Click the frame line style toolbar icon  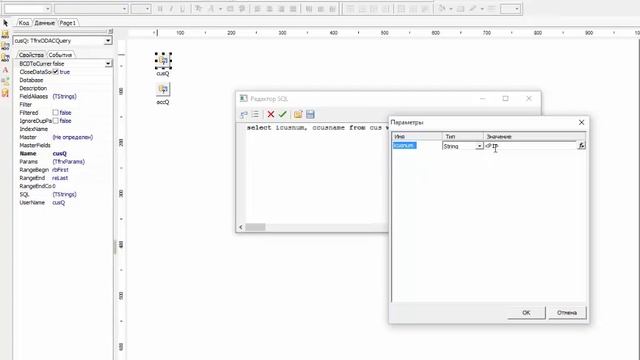[x=492, y=9]
